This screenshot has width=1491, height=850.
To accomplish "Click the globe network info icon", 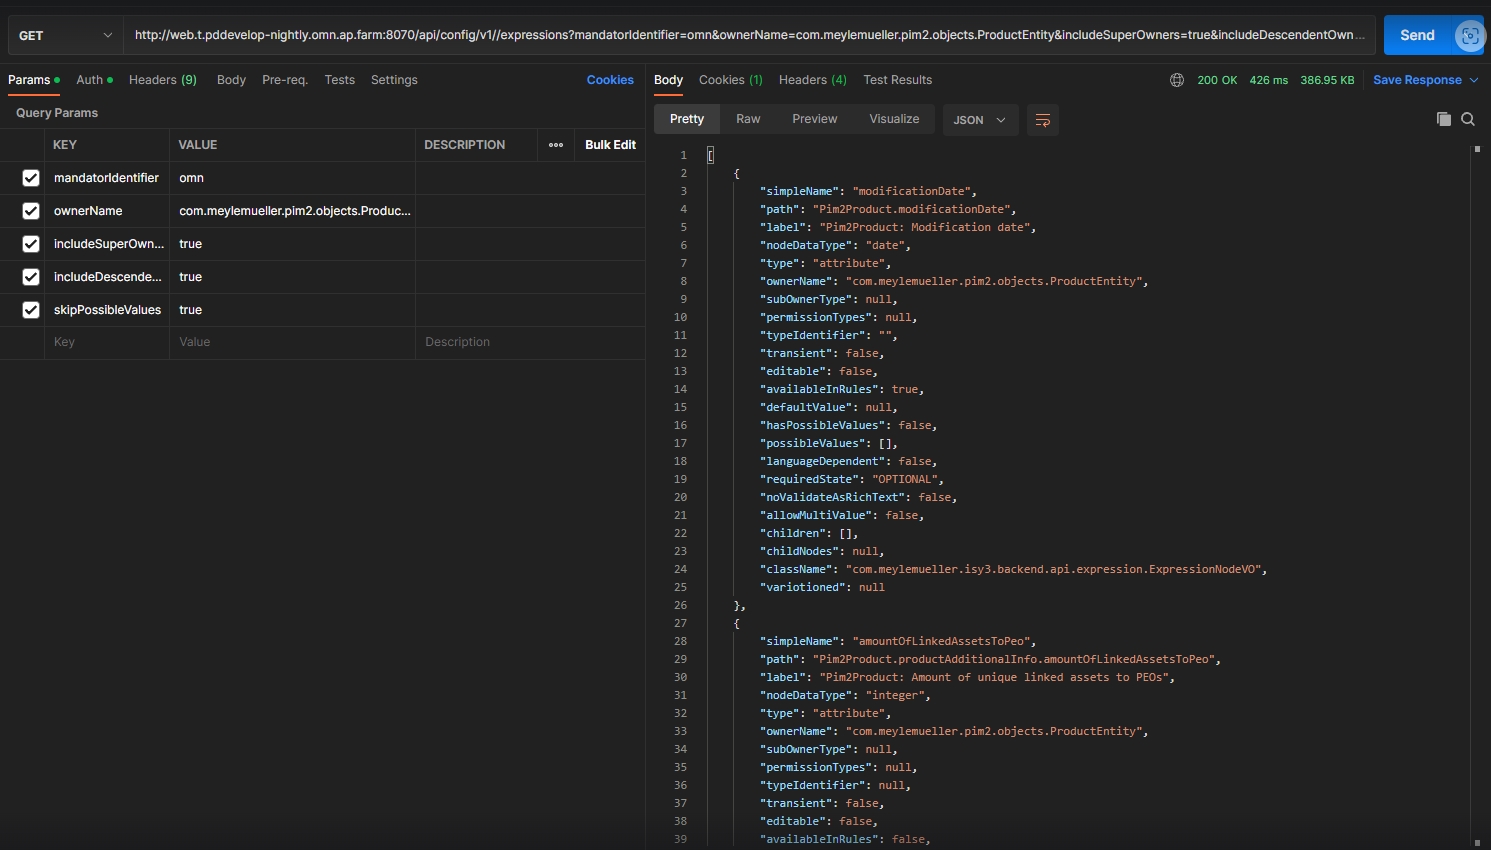I will click(x=1177, y=80).
